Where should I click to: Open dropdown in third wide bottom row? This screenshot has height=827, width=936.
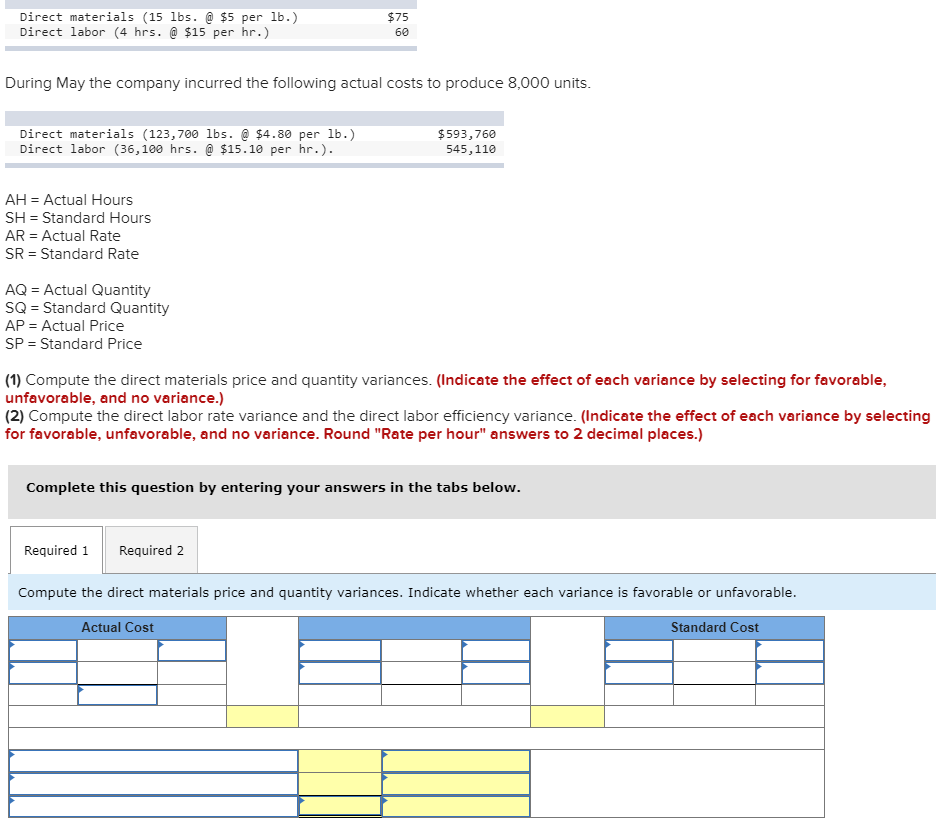coord(150,805)
